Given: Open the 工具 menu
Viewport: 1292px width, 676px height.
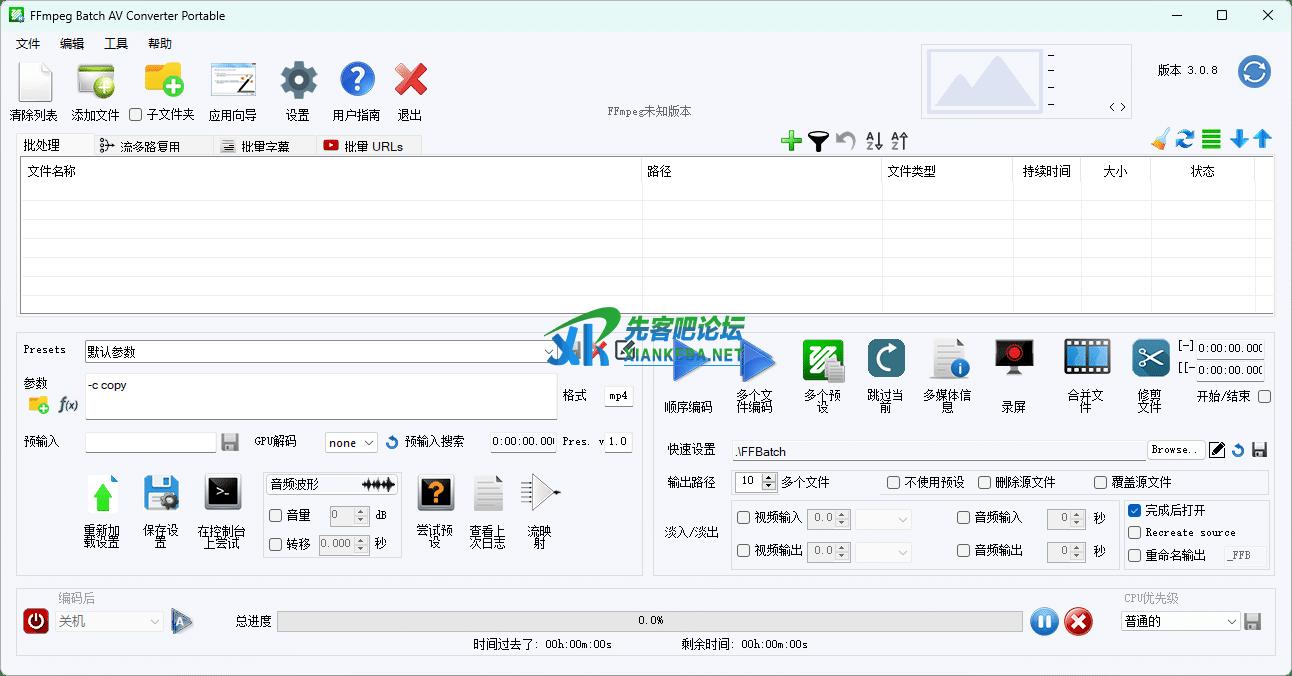Looking at the screenshot, I should pos(116,44).
